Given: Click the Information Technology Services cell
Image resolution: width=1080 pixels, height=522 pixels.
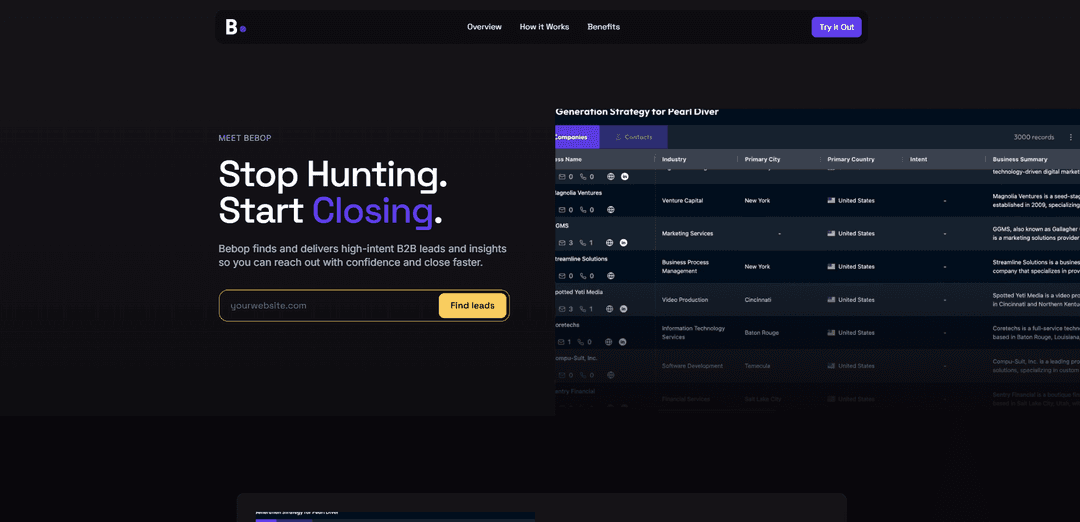Looking at the screenshot, I should [694, 333].
